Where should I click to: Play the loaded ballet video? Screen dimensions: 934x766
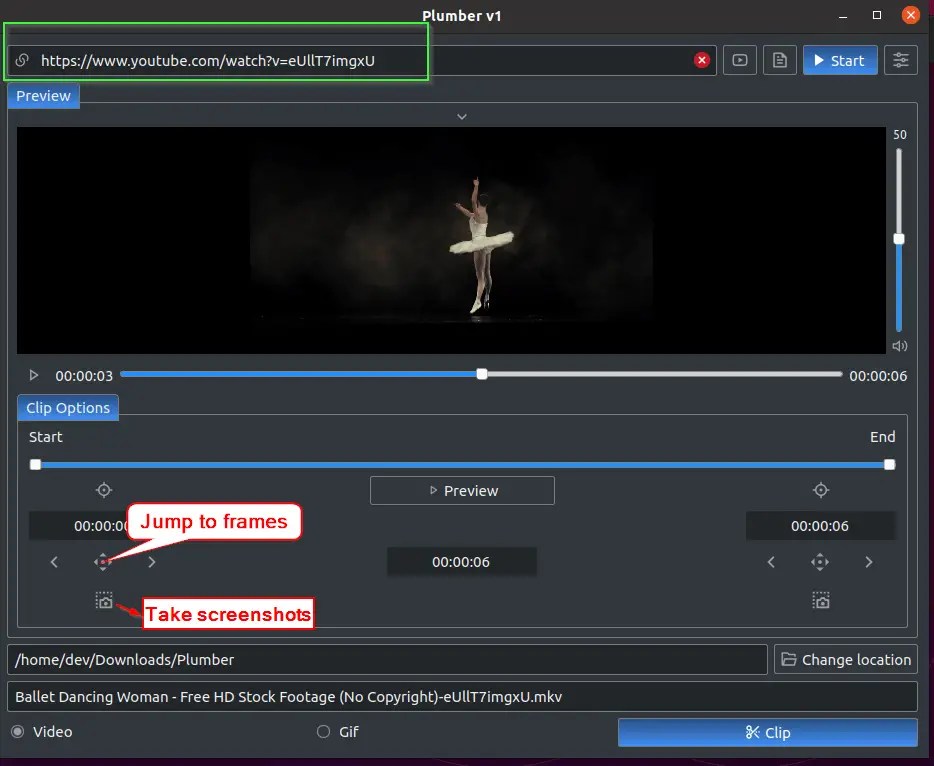coord(33,375)
